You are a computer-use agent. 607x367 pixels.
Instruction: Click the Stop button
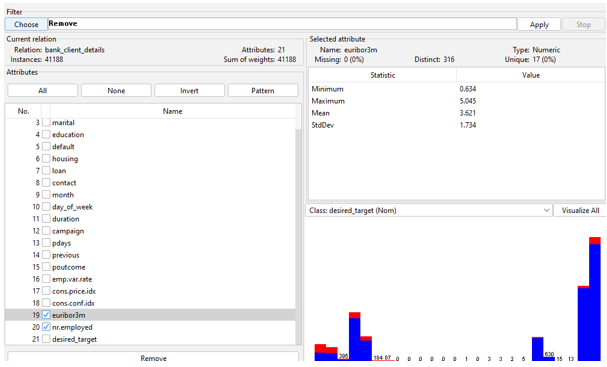click(583, 24)
